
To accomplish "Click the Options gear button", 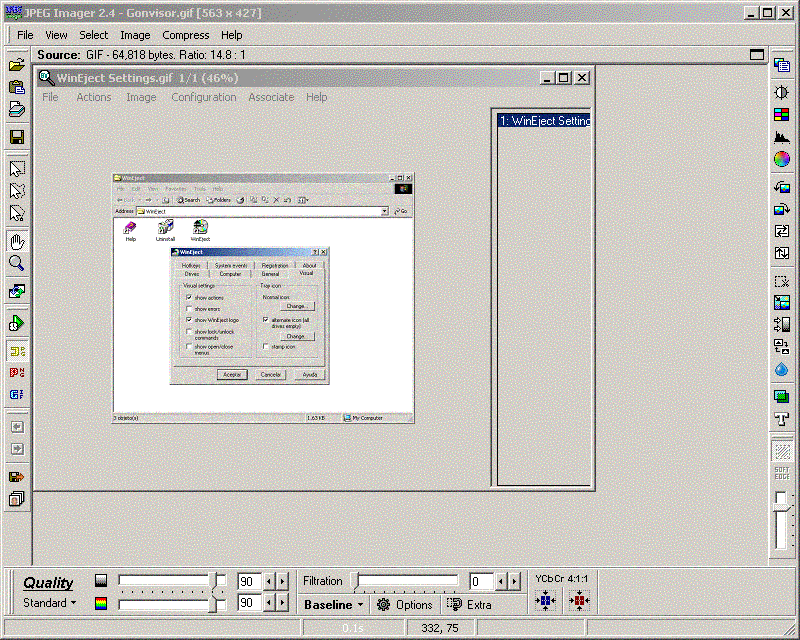I will coord(405,605).
